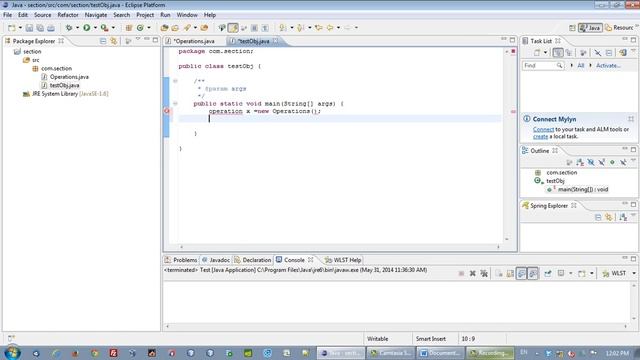The image size is (640, 360).
Task: Open the Back history dropdown arrow
Action: click(x=338, y=28)
